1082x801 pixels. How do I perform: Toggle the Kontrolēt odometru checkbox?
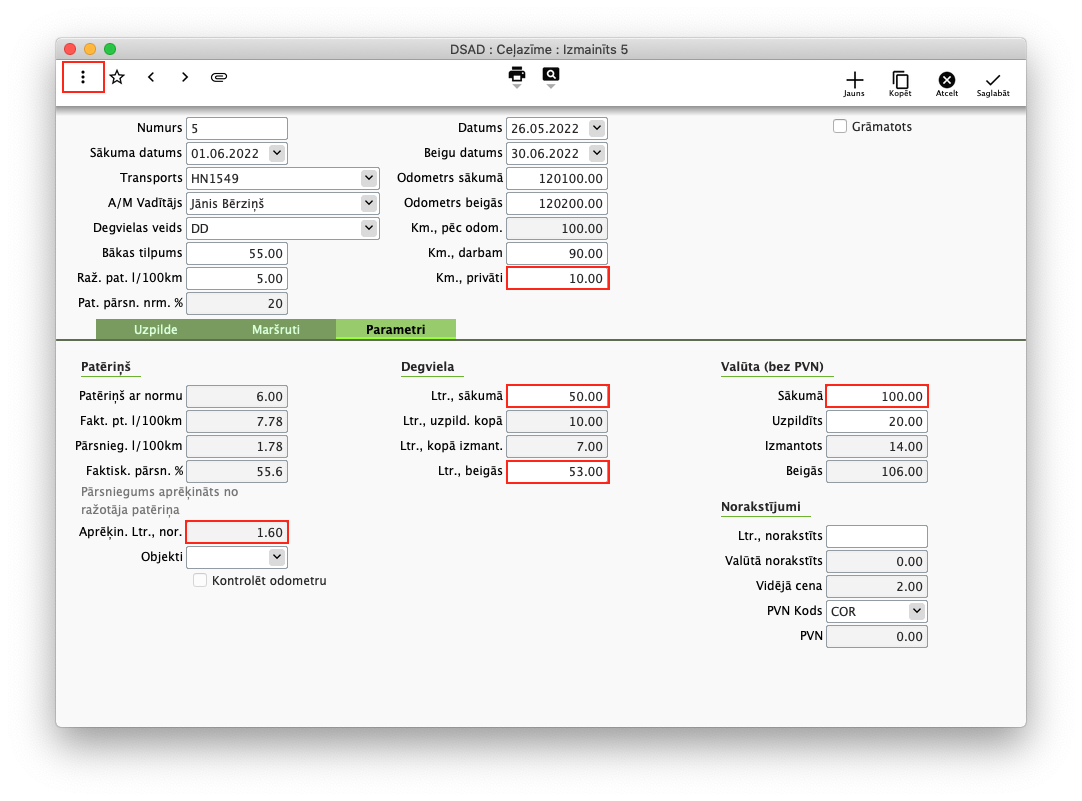click(x=200, y=580)
